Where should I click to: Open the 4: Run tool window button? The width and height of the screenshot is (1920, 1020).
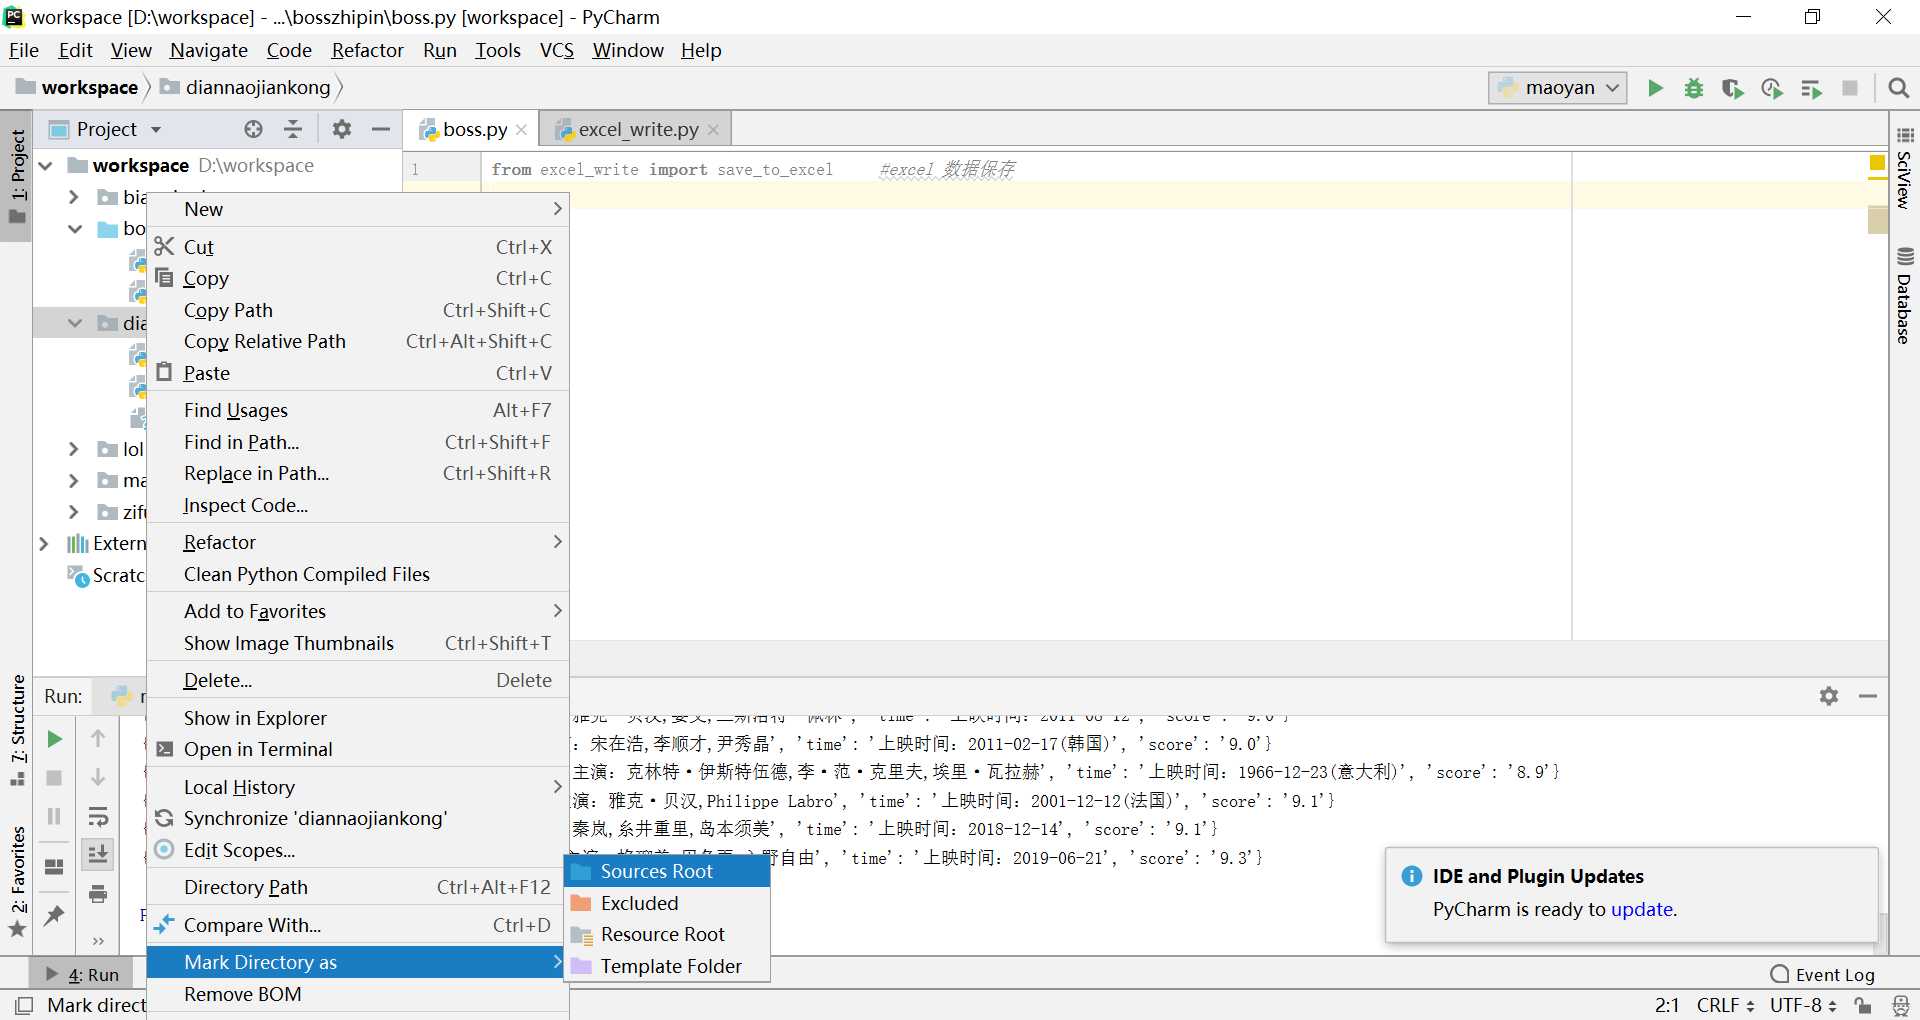coord(84,974)
